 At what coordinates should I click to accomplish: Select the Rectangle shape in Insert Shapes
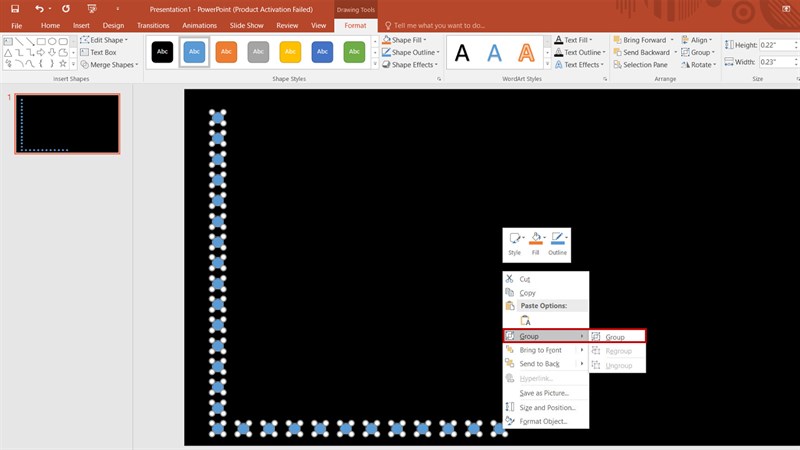[x=41, y=41]
